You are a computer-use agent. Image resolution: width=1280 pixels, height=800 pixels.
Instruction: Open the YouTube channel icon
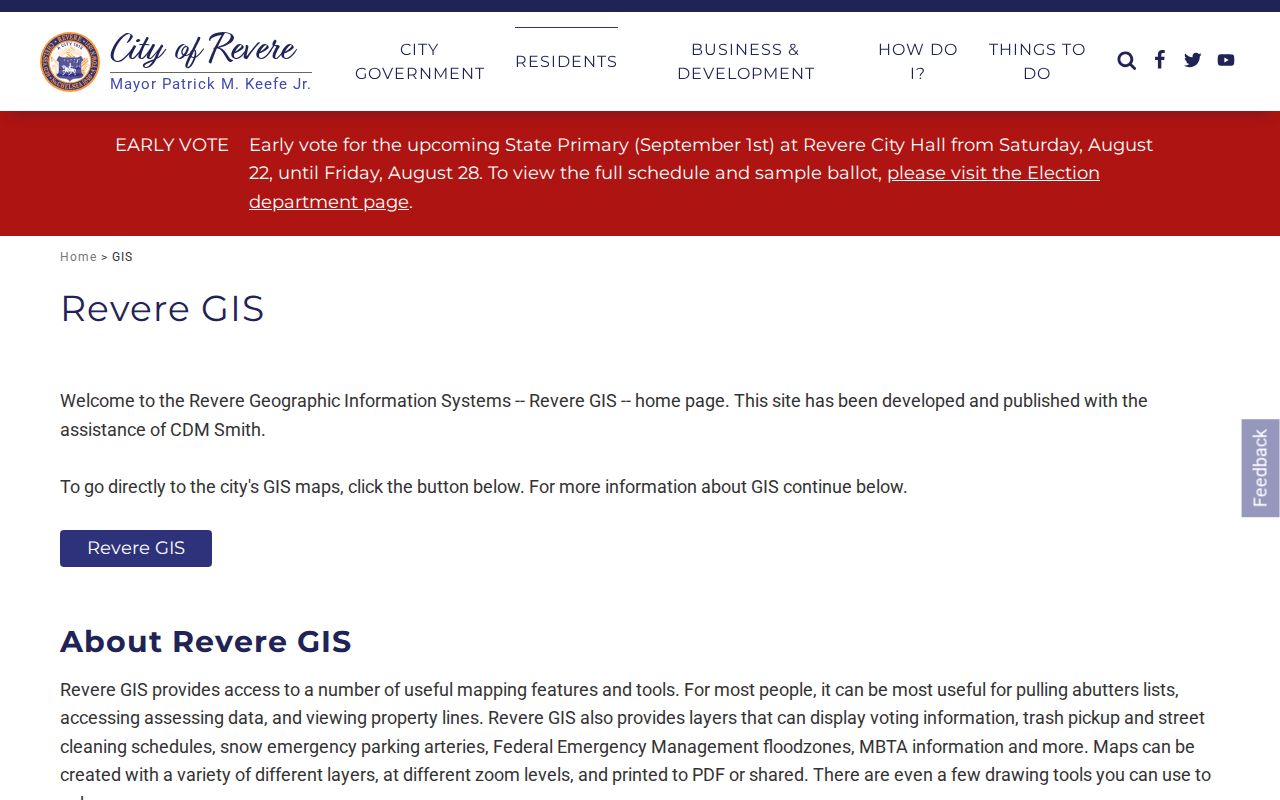pos(1226,60)
